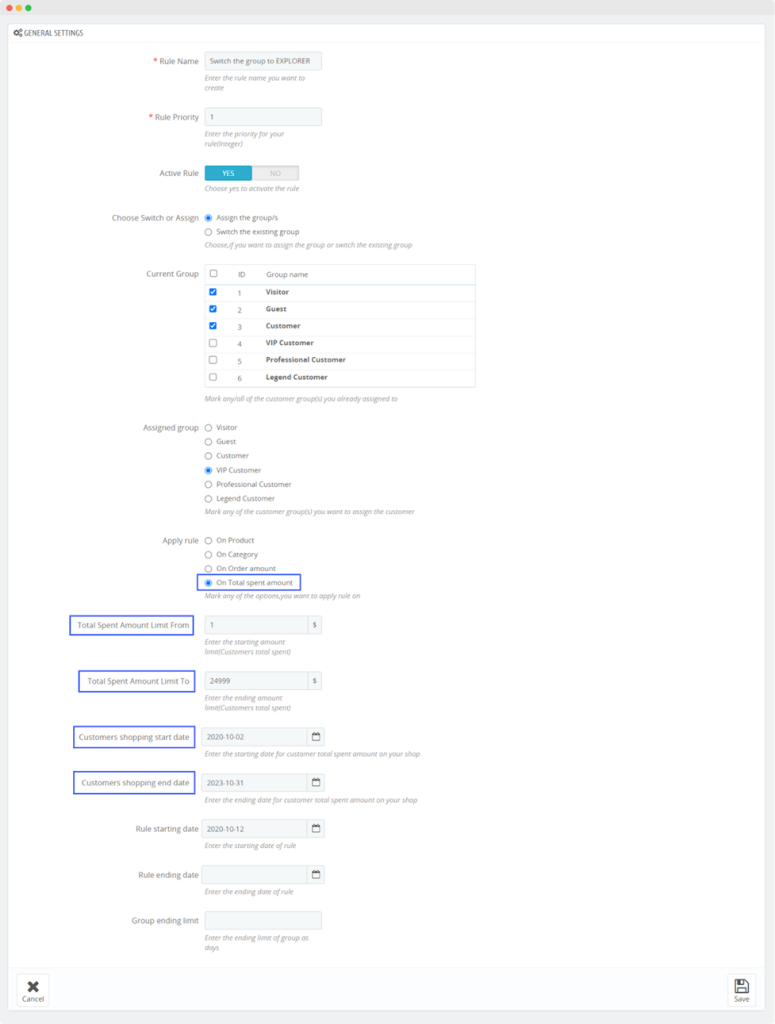Click the Cancel X icon
This screenshot has height=1024, width=775.
(33, 986)
